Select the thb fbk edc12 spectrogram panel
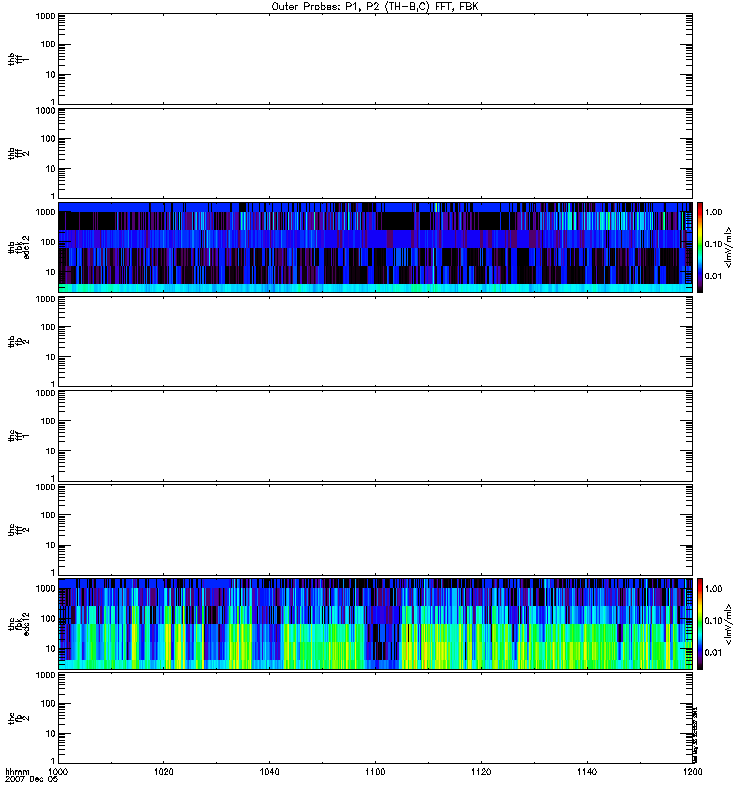The image size is (750, 800). (375, 246)
